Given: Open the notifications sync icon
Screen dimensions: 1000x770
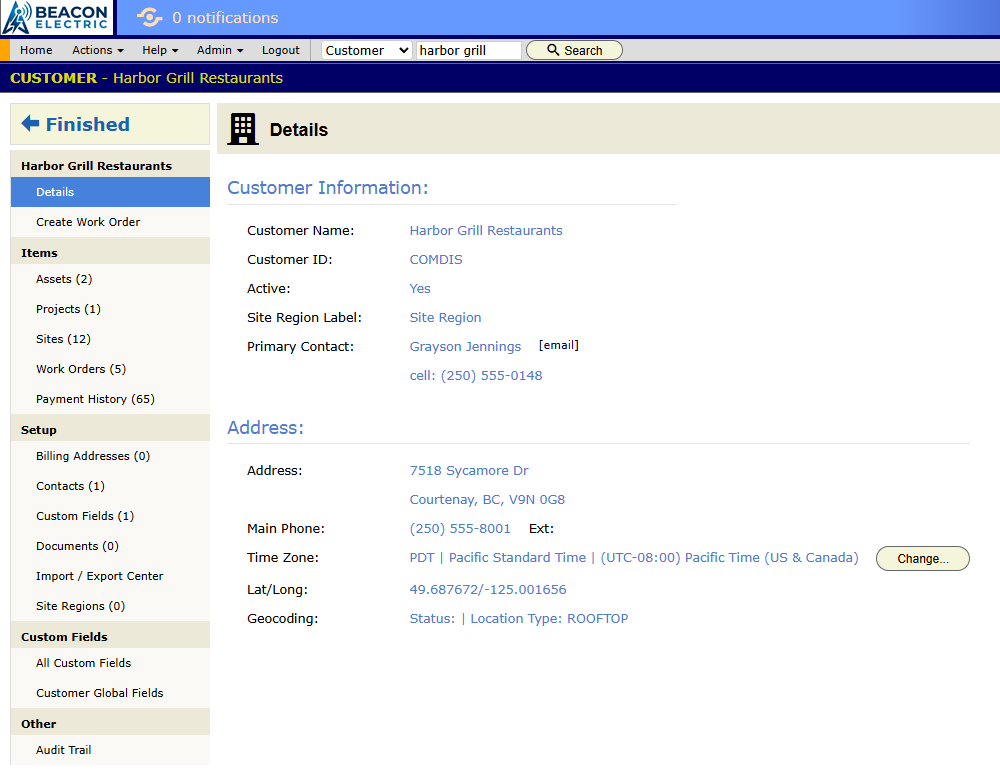Looking at the screenshot, I should (x=150, y=17).
